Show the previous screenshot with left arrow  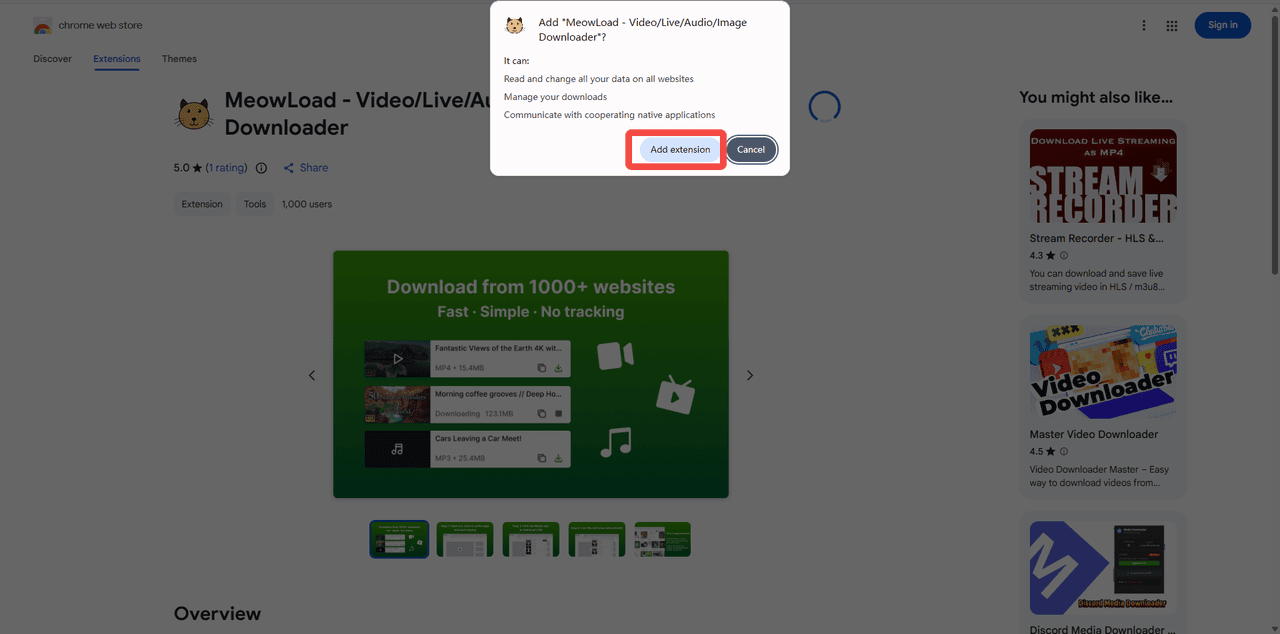click(312, 375)
